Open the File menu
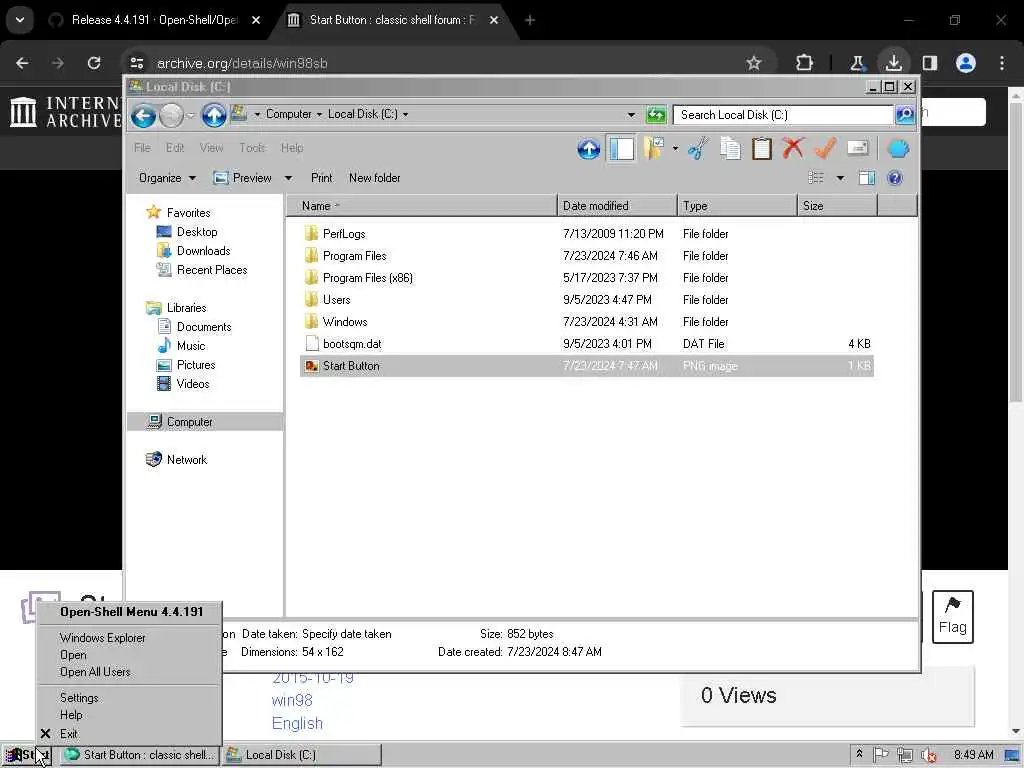 pyautogui.click(x=142, y=148)
